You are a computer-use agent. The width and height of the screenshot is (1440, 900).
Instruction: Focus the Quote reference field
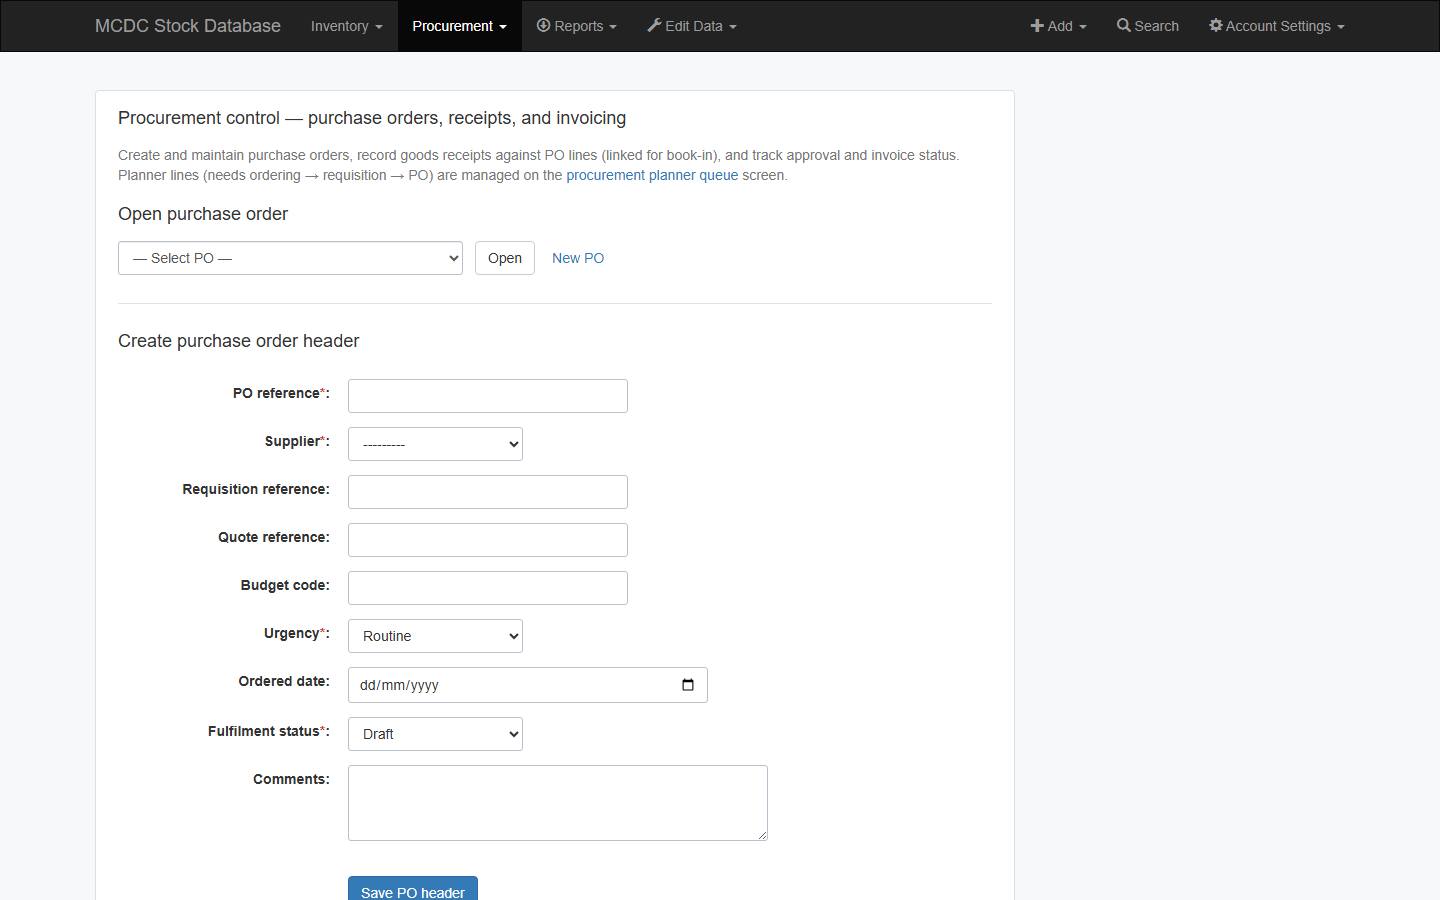(488, 540)
